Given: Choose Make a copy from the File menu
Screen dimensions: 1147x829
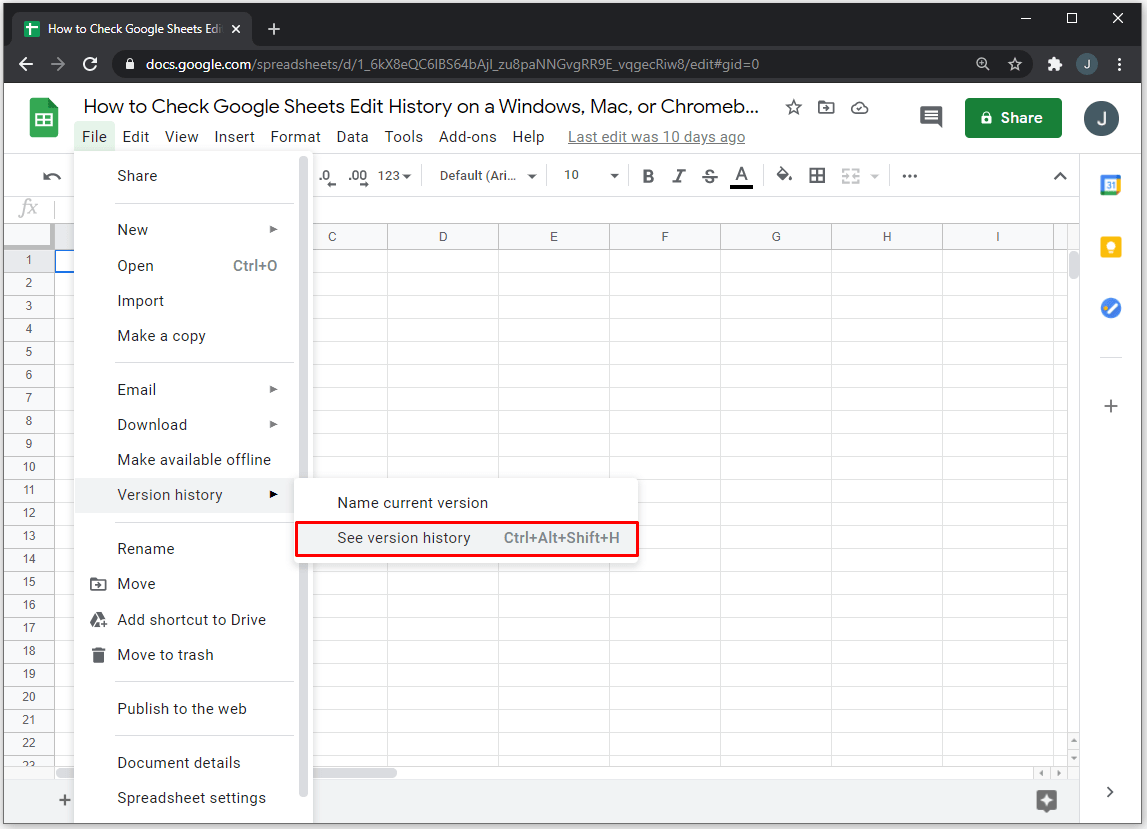Looking at the screenshot, I should pyautogui.click(x=161, y=336).
